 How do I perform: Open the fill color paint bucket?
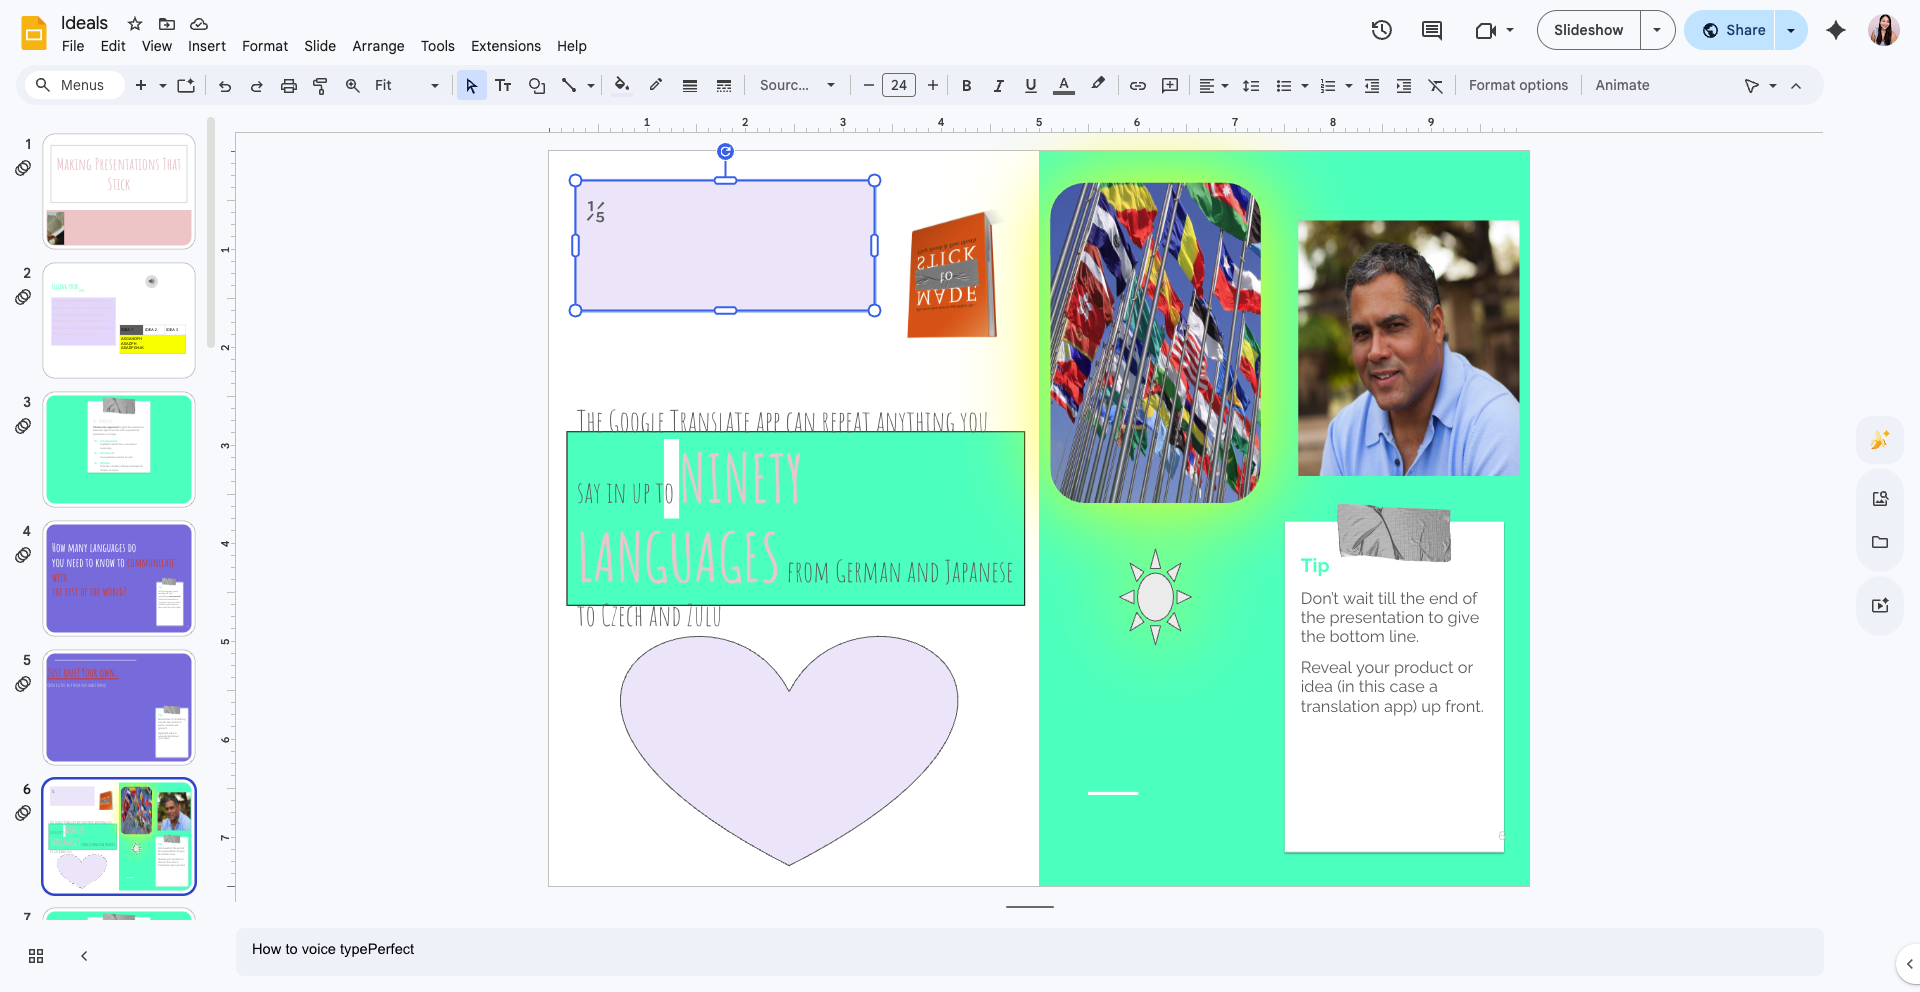(622, 86)
